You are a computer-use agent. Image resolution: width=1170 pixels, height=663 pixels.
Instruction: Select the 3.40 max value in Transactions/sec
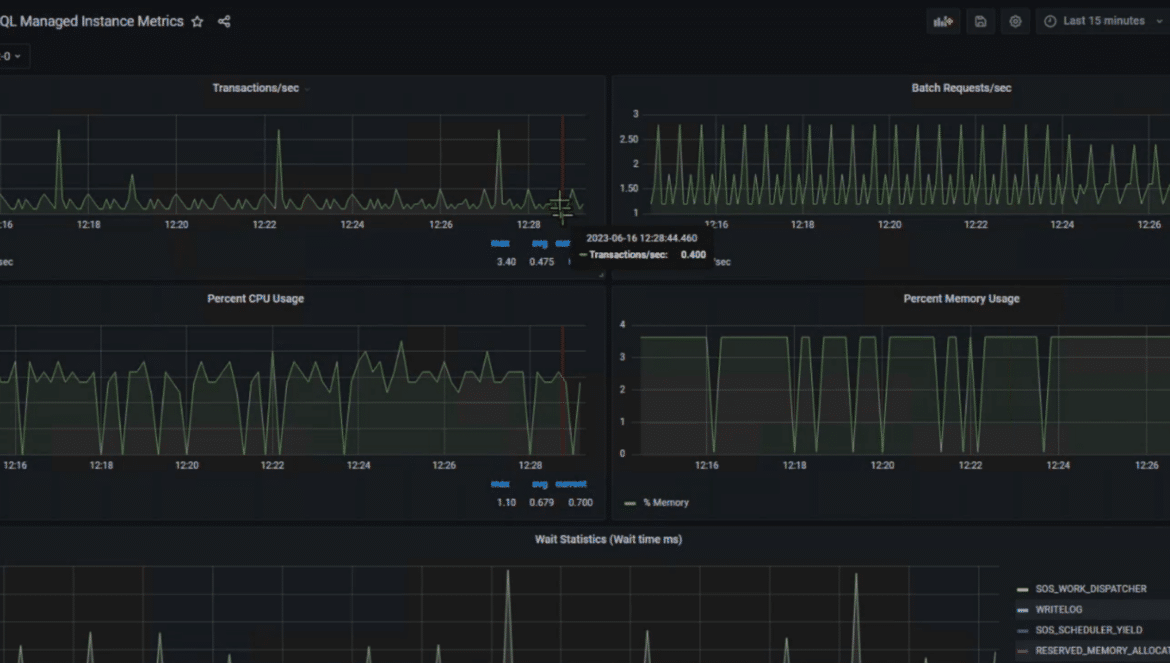pyautogui.click(x=506, y=262)
